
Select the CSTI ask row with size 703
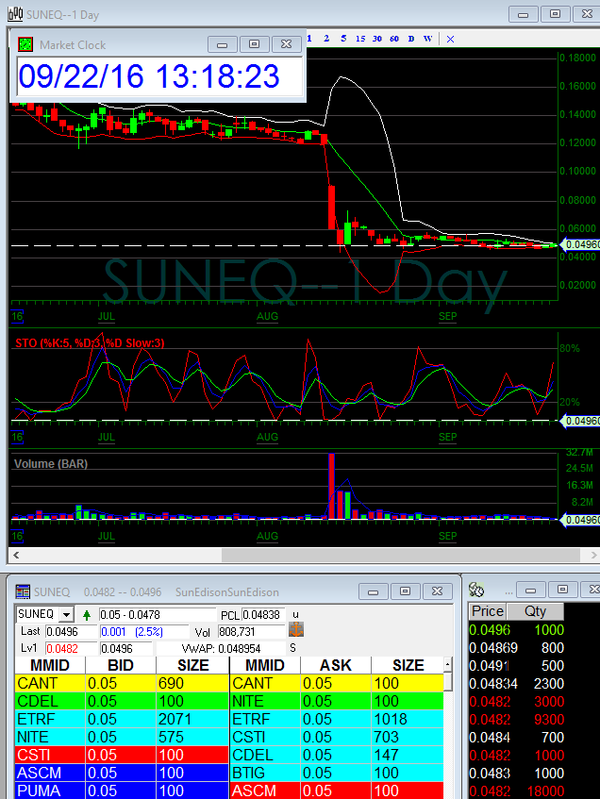(337, 737)
